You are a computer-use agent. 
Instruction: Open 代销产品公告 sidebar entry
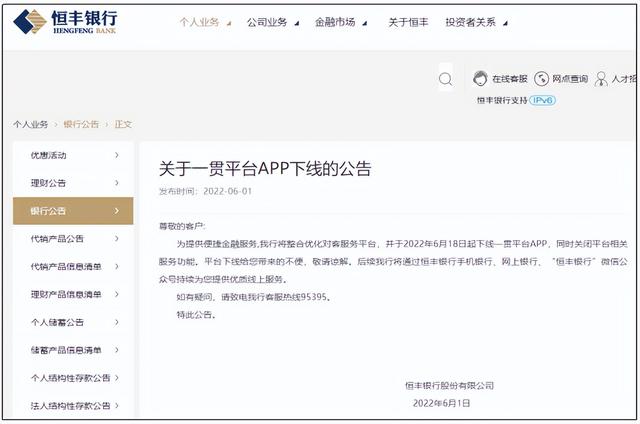pos(73,239)
